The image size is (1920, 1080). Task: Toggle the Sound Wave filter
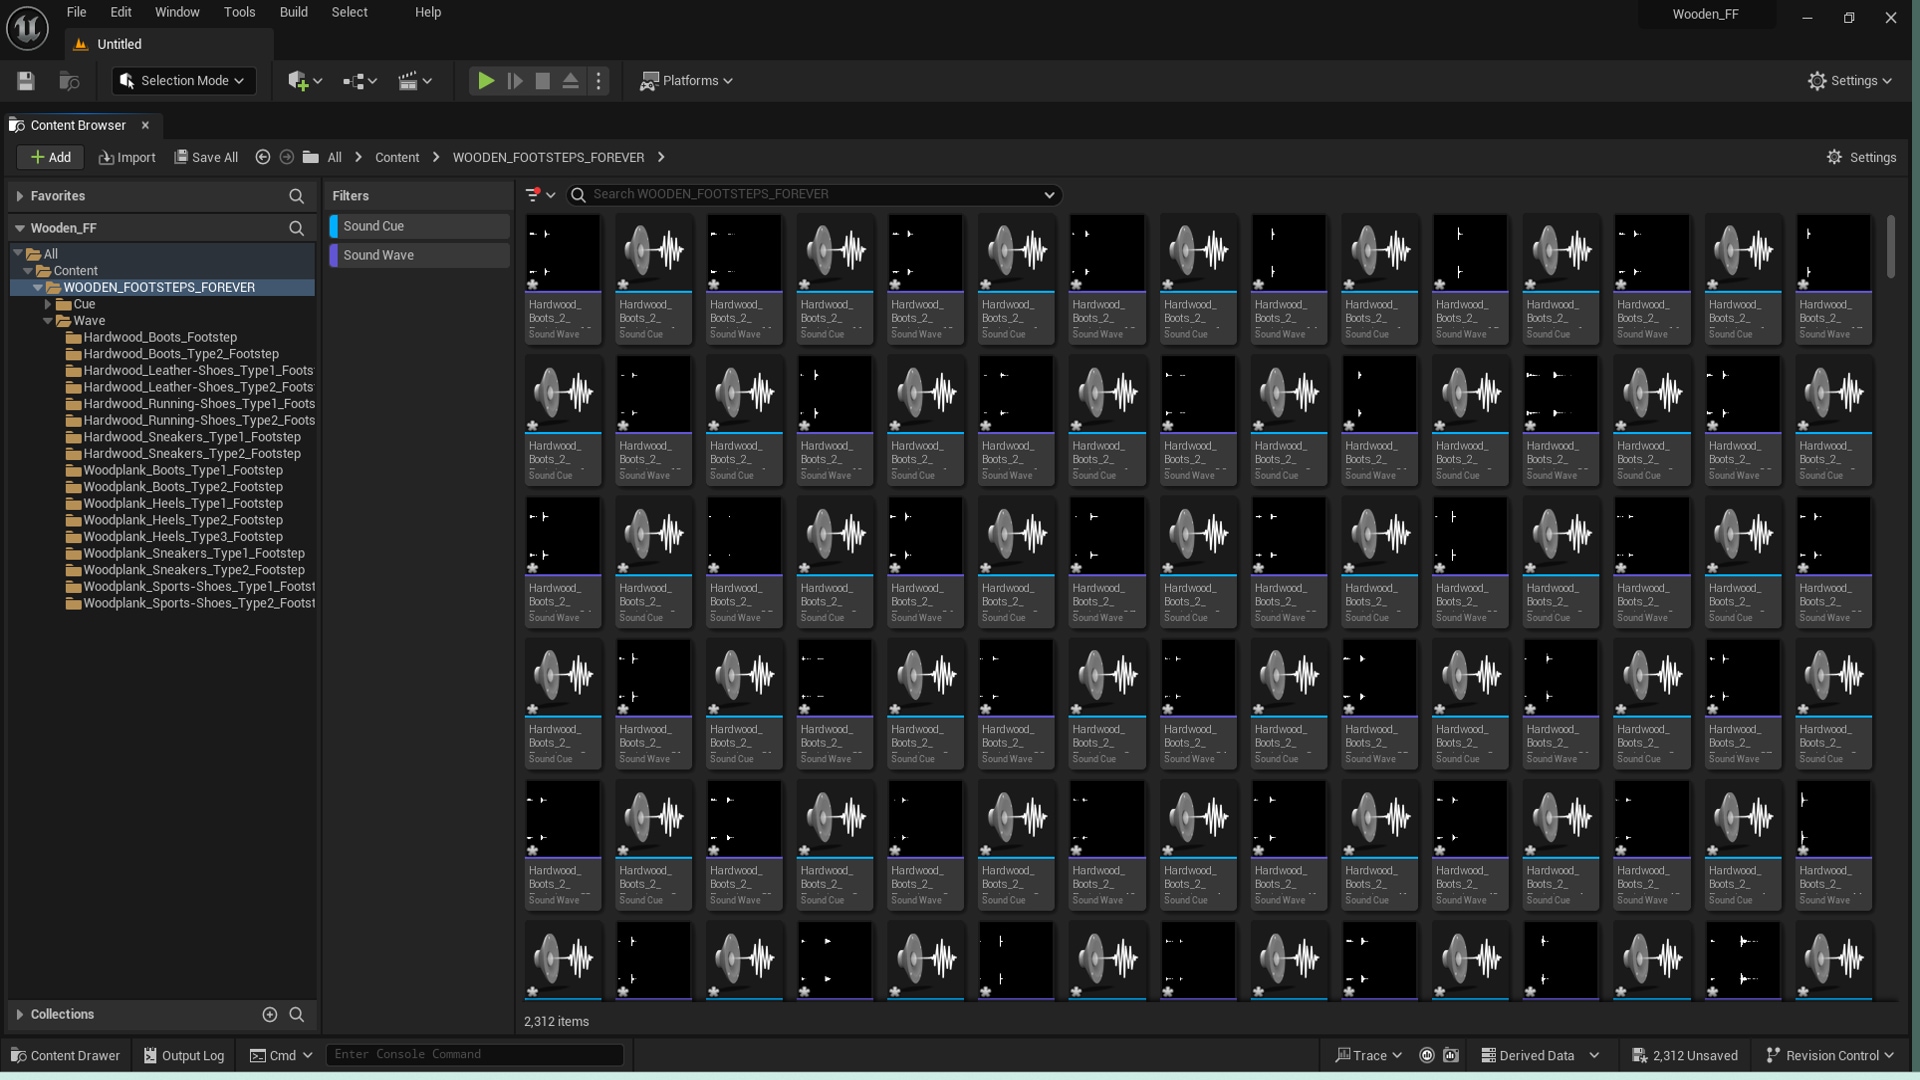420,255
